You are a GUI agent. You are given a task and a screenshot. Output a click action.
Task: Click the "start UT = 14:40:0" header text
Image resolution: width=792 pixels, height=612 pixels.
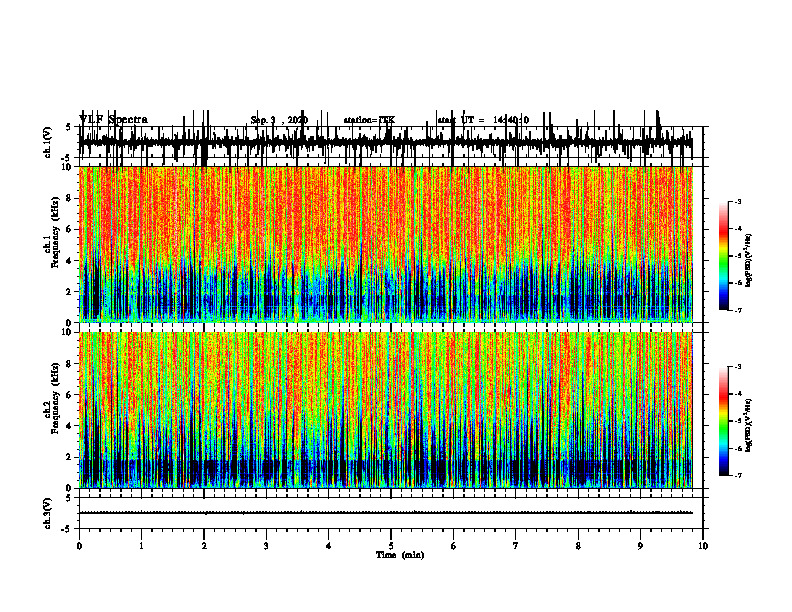[x=483, y=120]
